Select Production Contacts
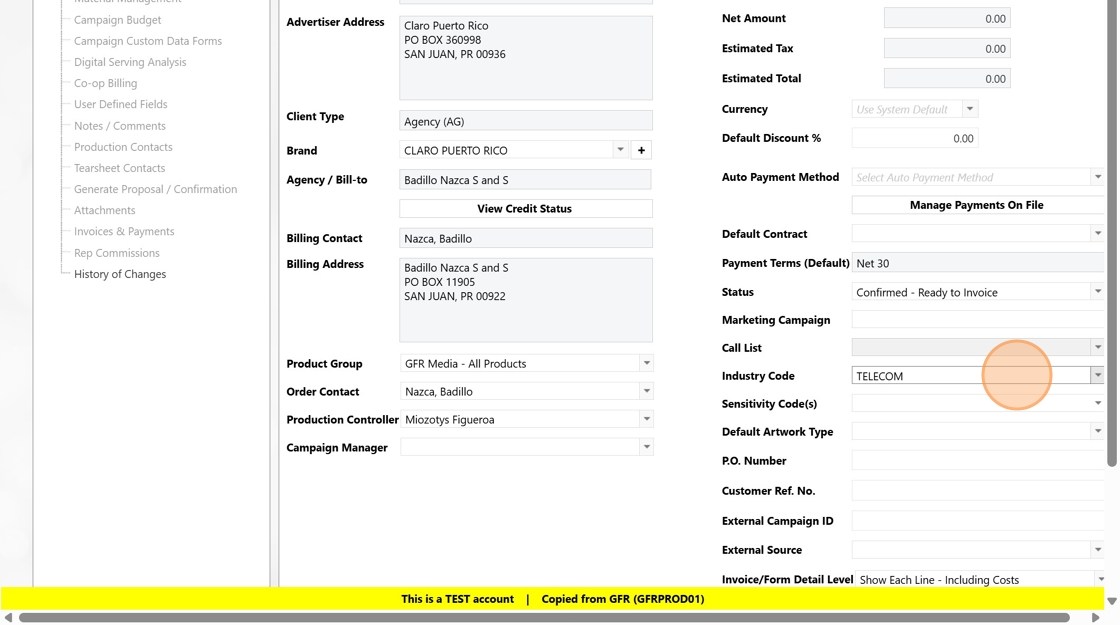The width and height of the screenshot is (1120, 625). (124, 146)
